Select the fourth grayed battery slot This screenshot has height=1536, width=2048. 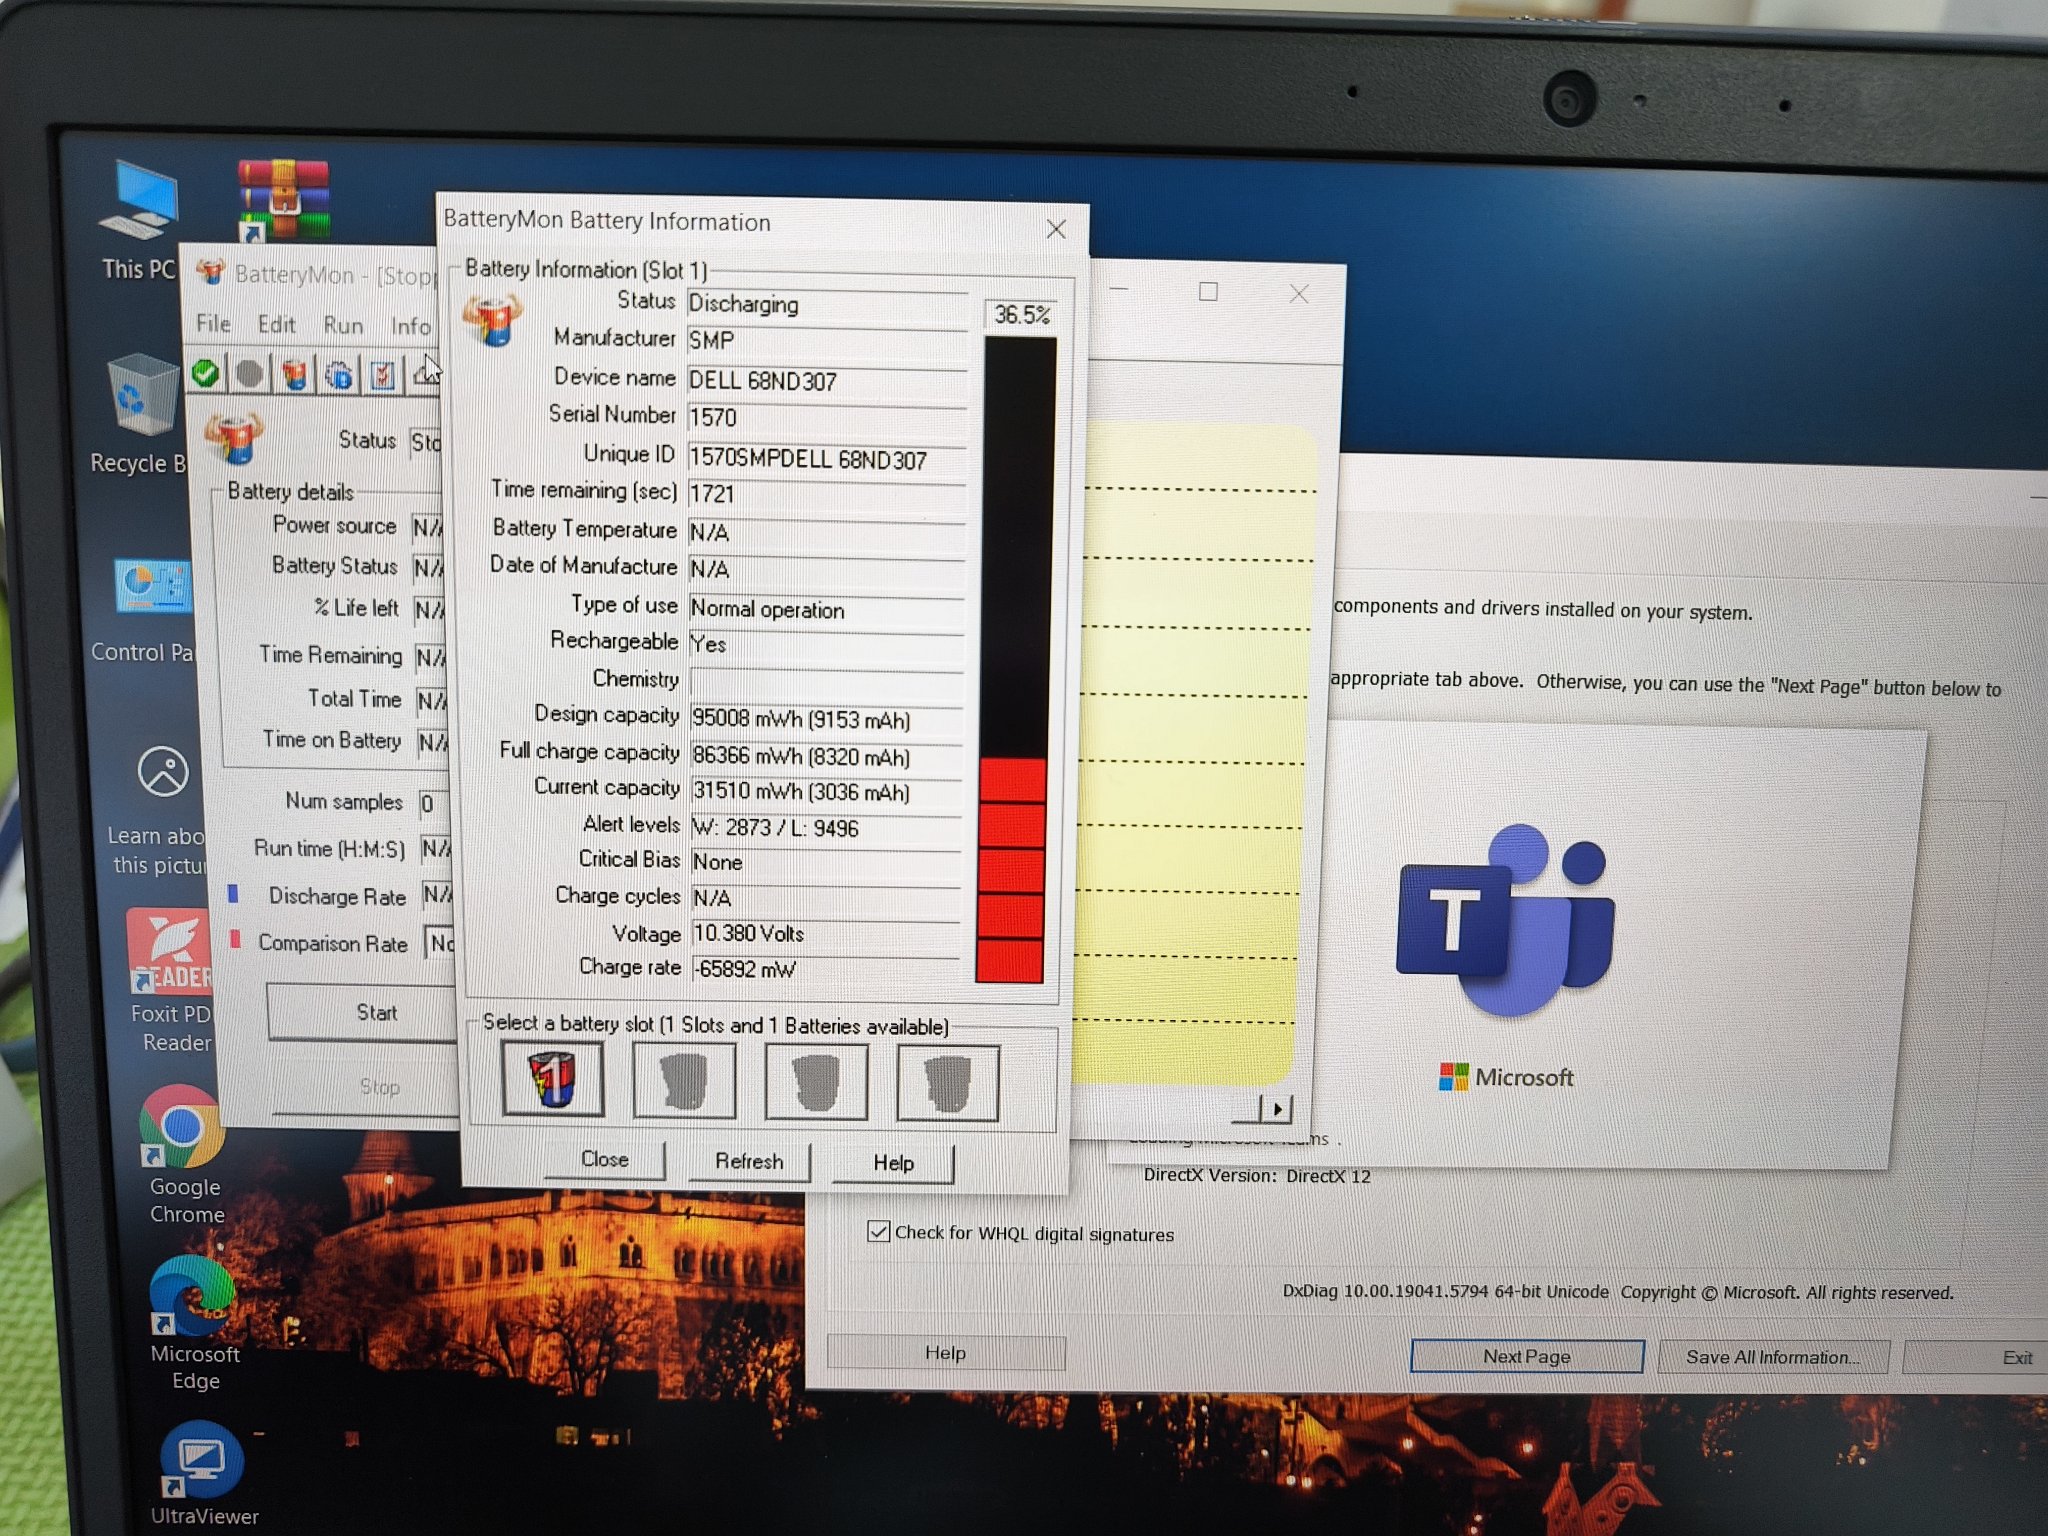(x=948, y=1083)
